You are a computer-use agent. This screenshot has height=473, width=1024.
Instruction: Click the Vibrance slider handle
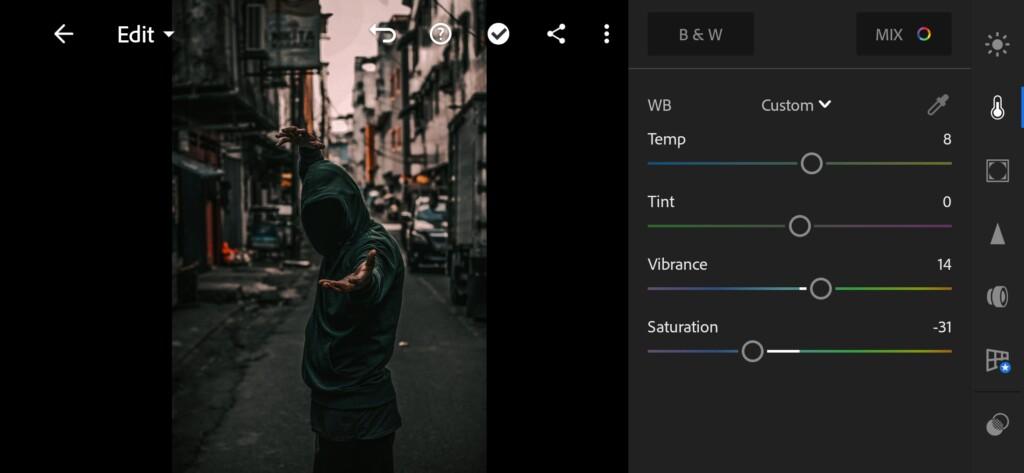(821, 289)
